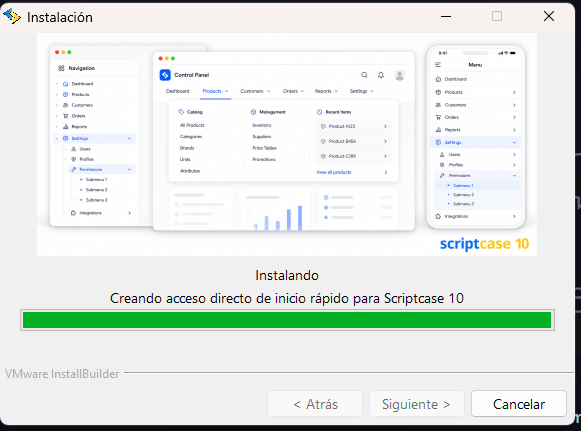Click the green installation progress bar

click(287, 320)
